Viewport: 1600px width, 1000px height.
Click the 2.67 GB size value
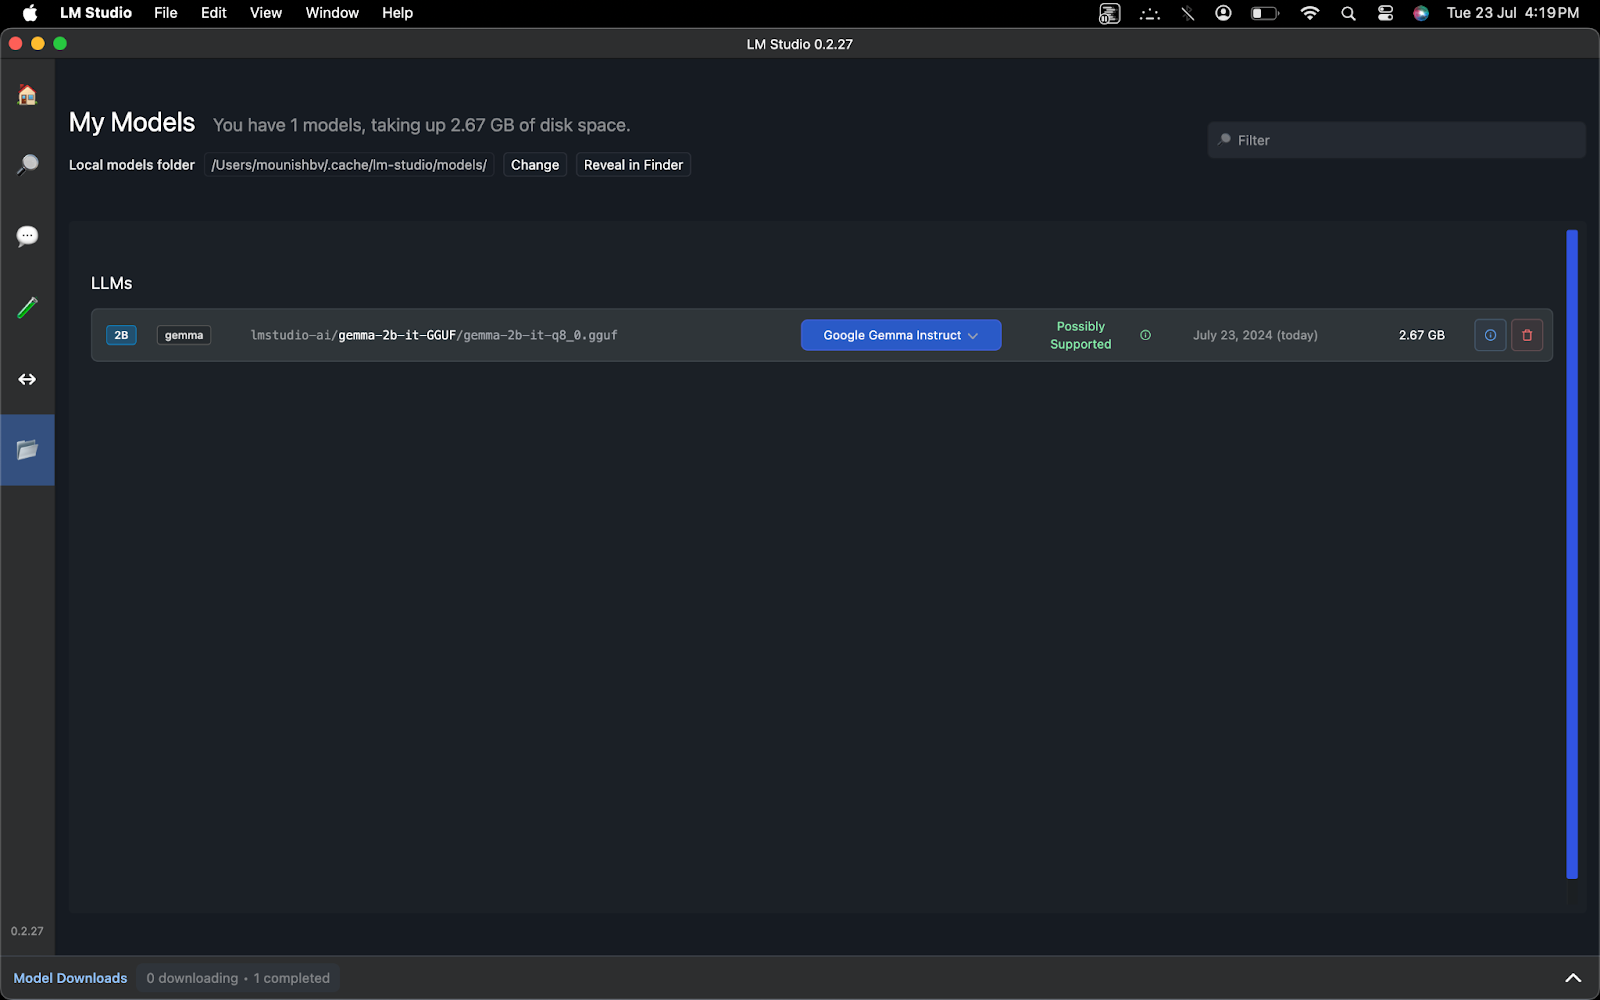(x=1421, y=335)
